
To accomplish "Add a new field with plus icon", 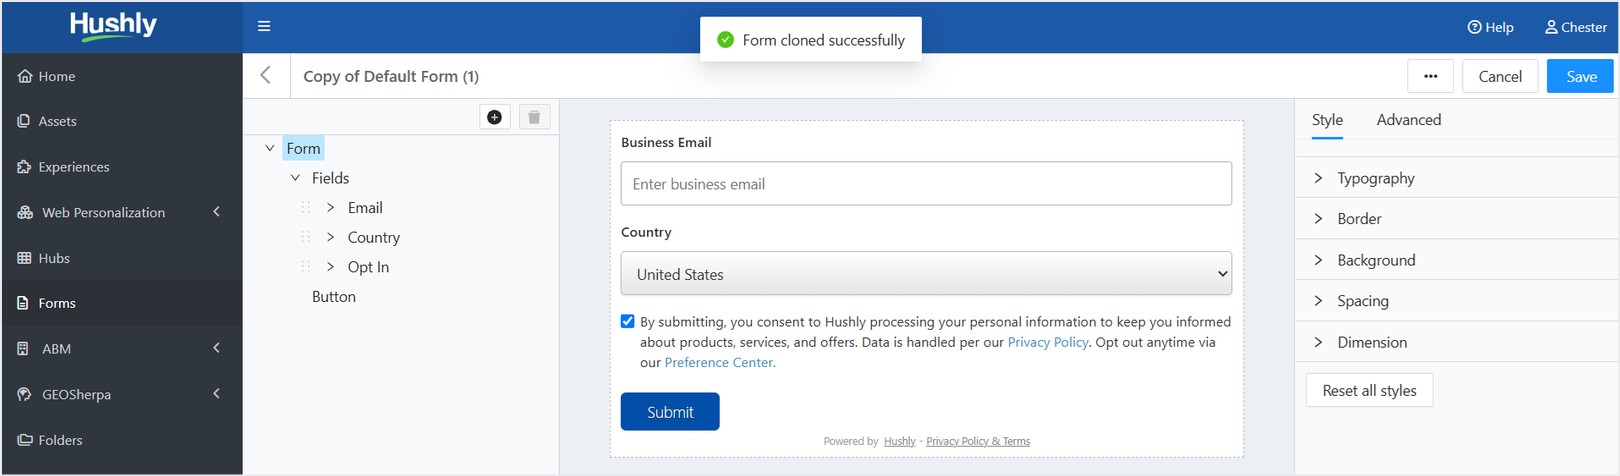I will (494, 117).
